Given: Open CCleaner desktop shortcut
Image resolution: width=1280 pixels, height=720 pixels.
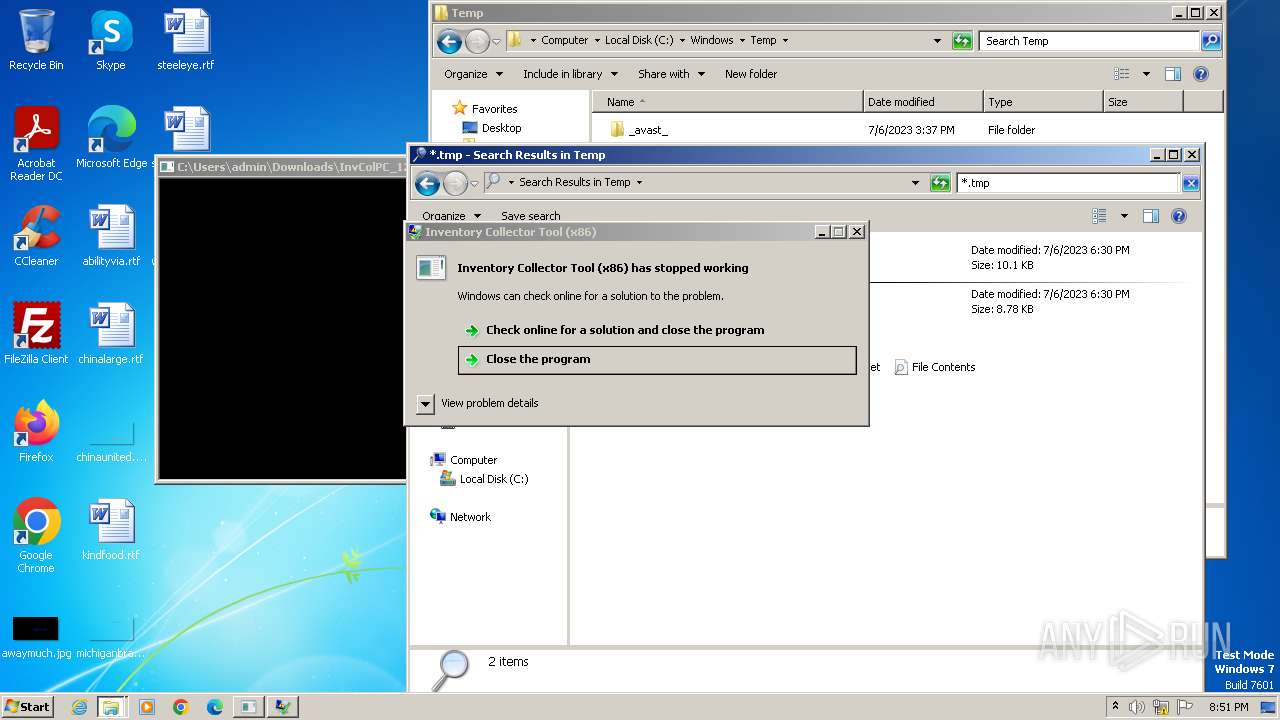Looking at the screenshot, I should (x=36, y=236).
